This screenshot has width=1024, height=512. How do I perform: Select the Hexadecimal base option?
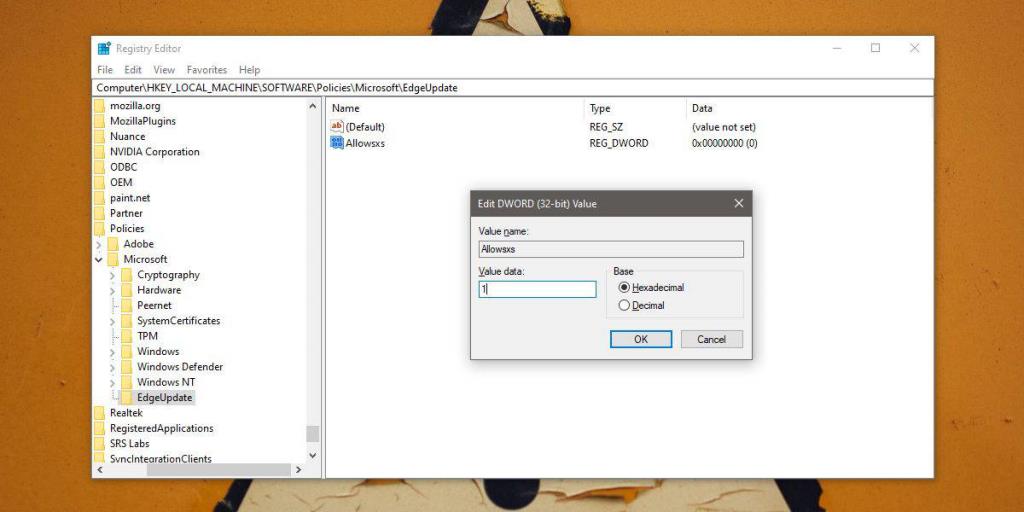click(x=651, y=287)
